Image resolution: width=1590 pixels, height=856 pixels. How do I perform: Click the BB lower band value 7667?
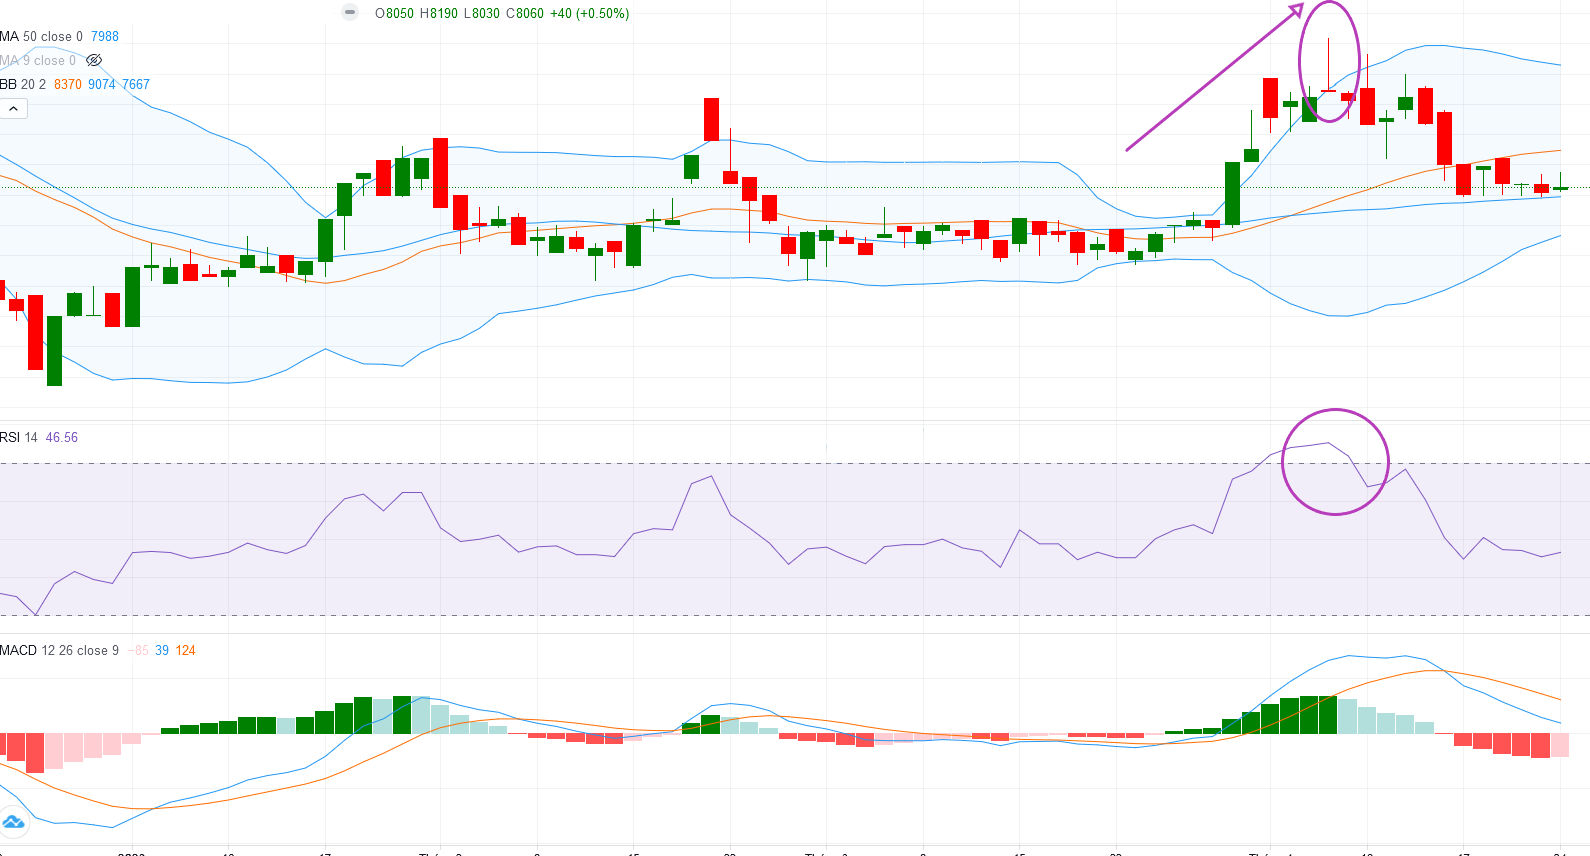pyautogui.click(x=136, y=84)
